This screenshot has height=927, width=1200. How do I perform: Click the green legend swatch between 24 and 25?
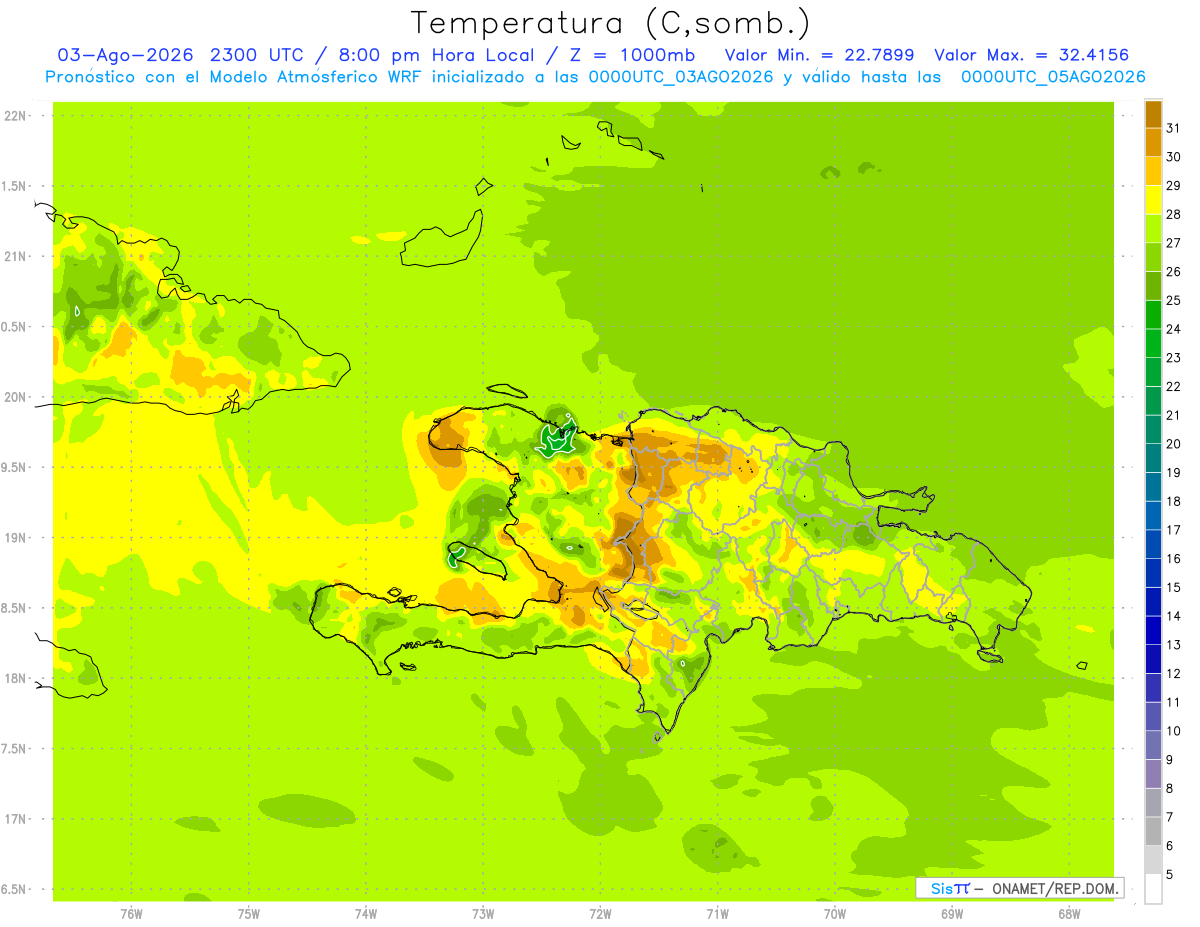tap(1153, 314)
